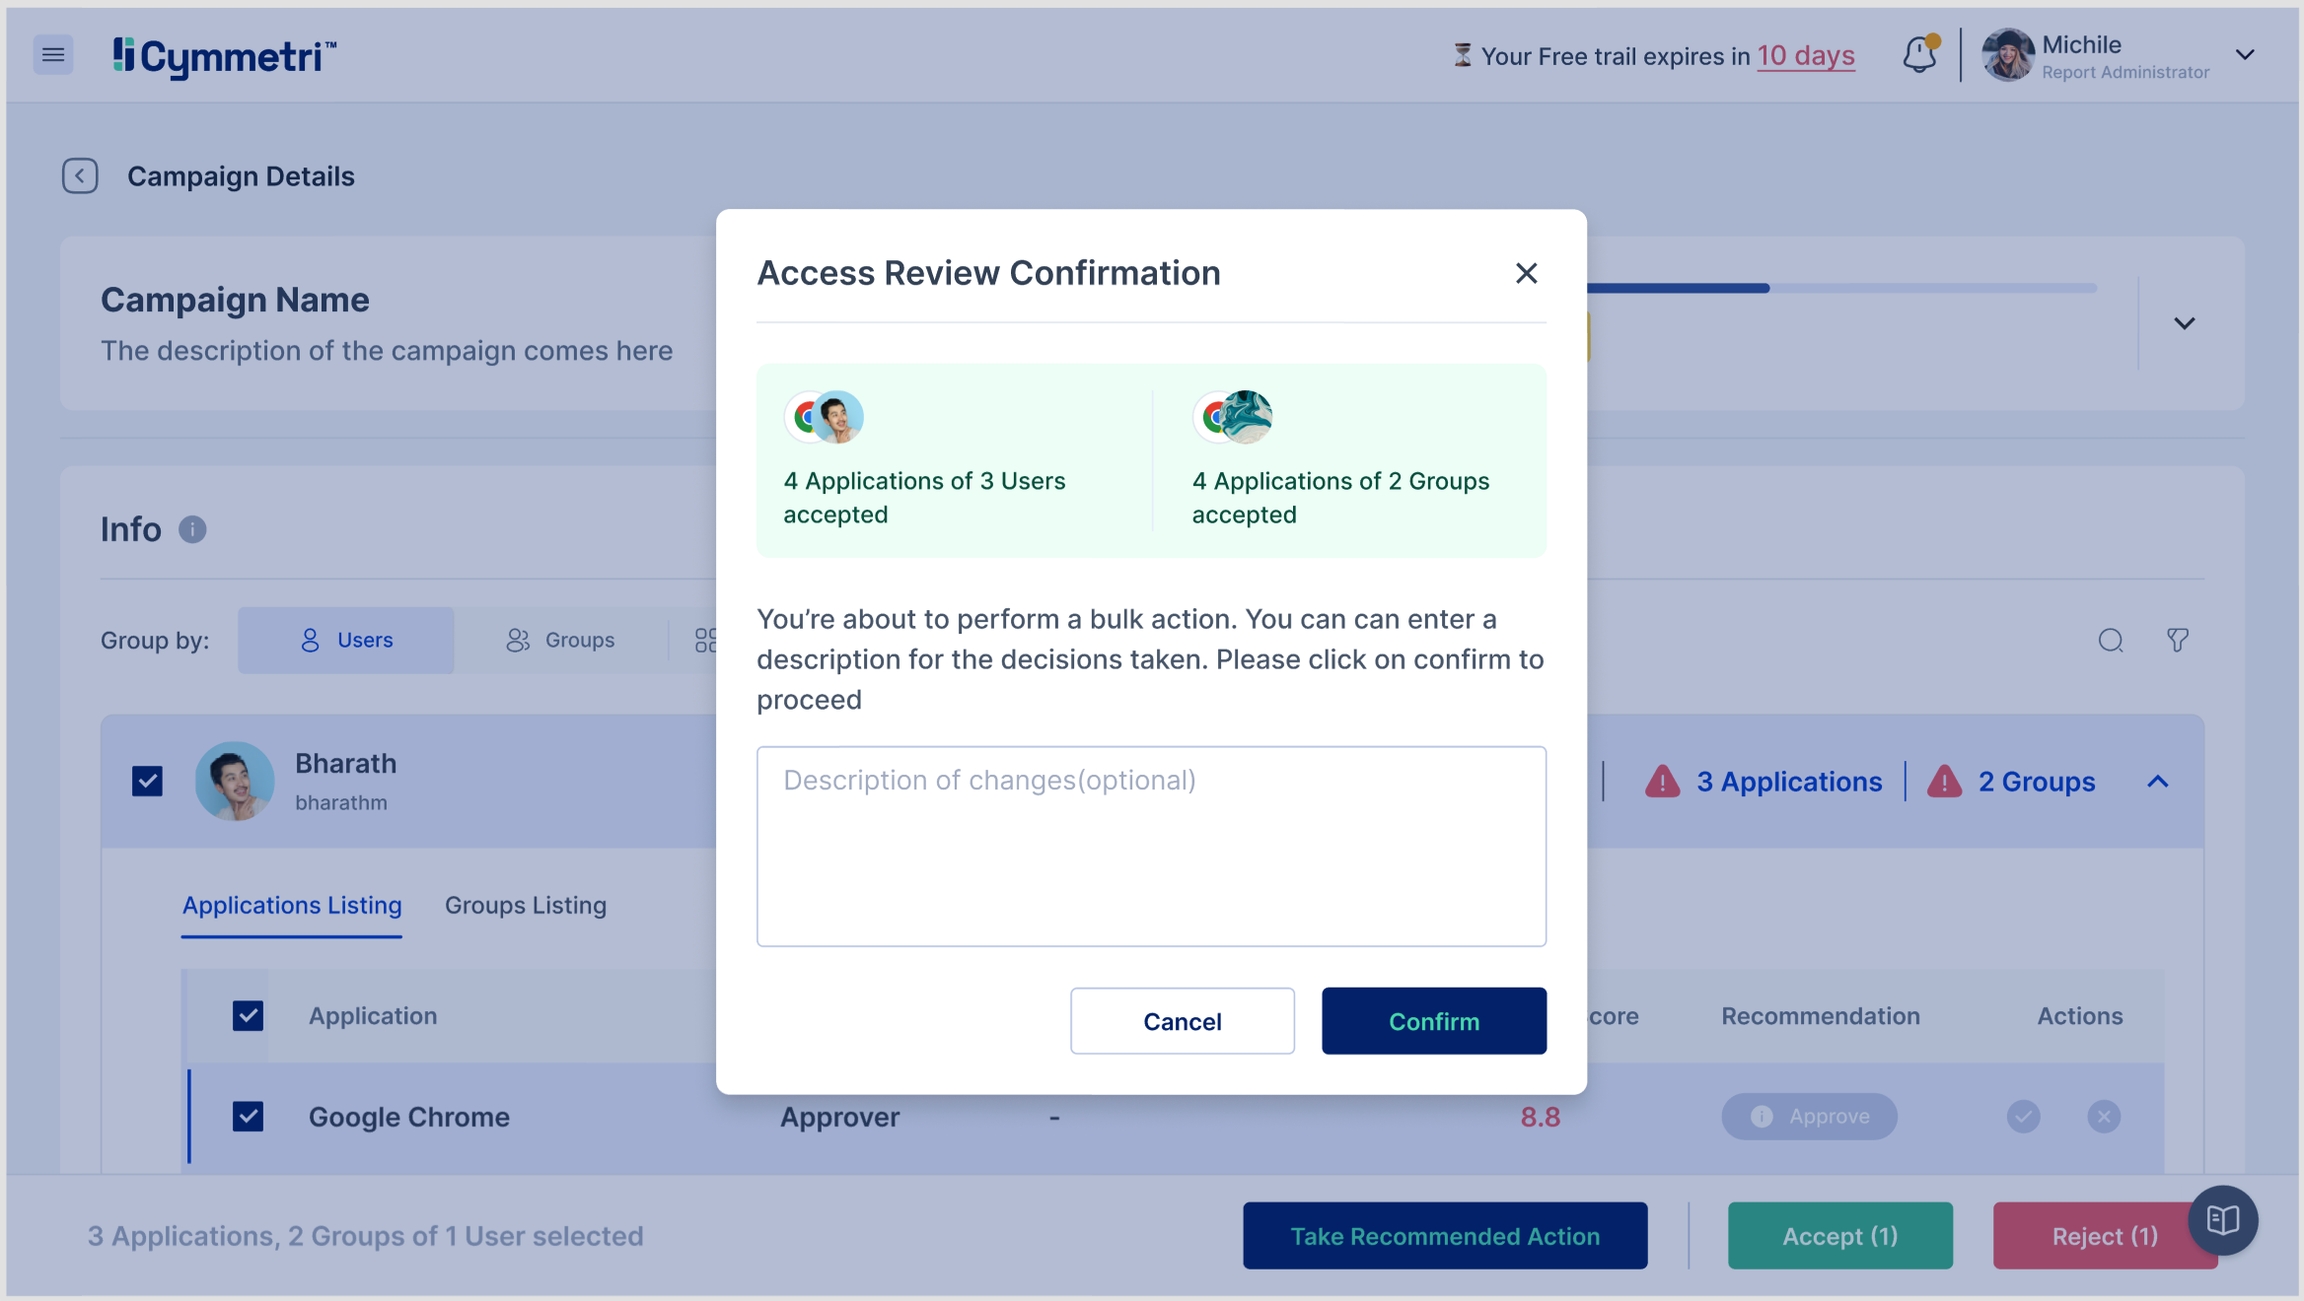Click the back arrow beside Campaign Details
Screen dimensions: 2304x1301
(x=80, y=176)
